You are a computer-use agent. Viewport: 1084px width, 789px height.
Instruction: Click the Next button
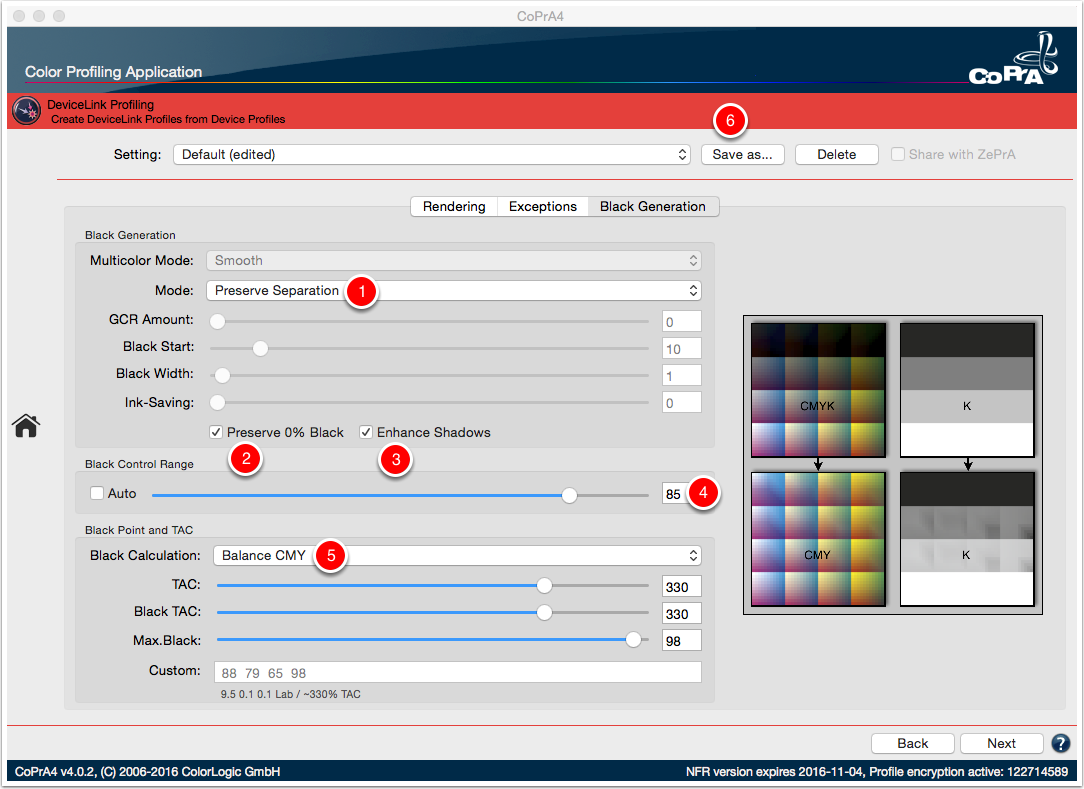[x=1001, y=743]
